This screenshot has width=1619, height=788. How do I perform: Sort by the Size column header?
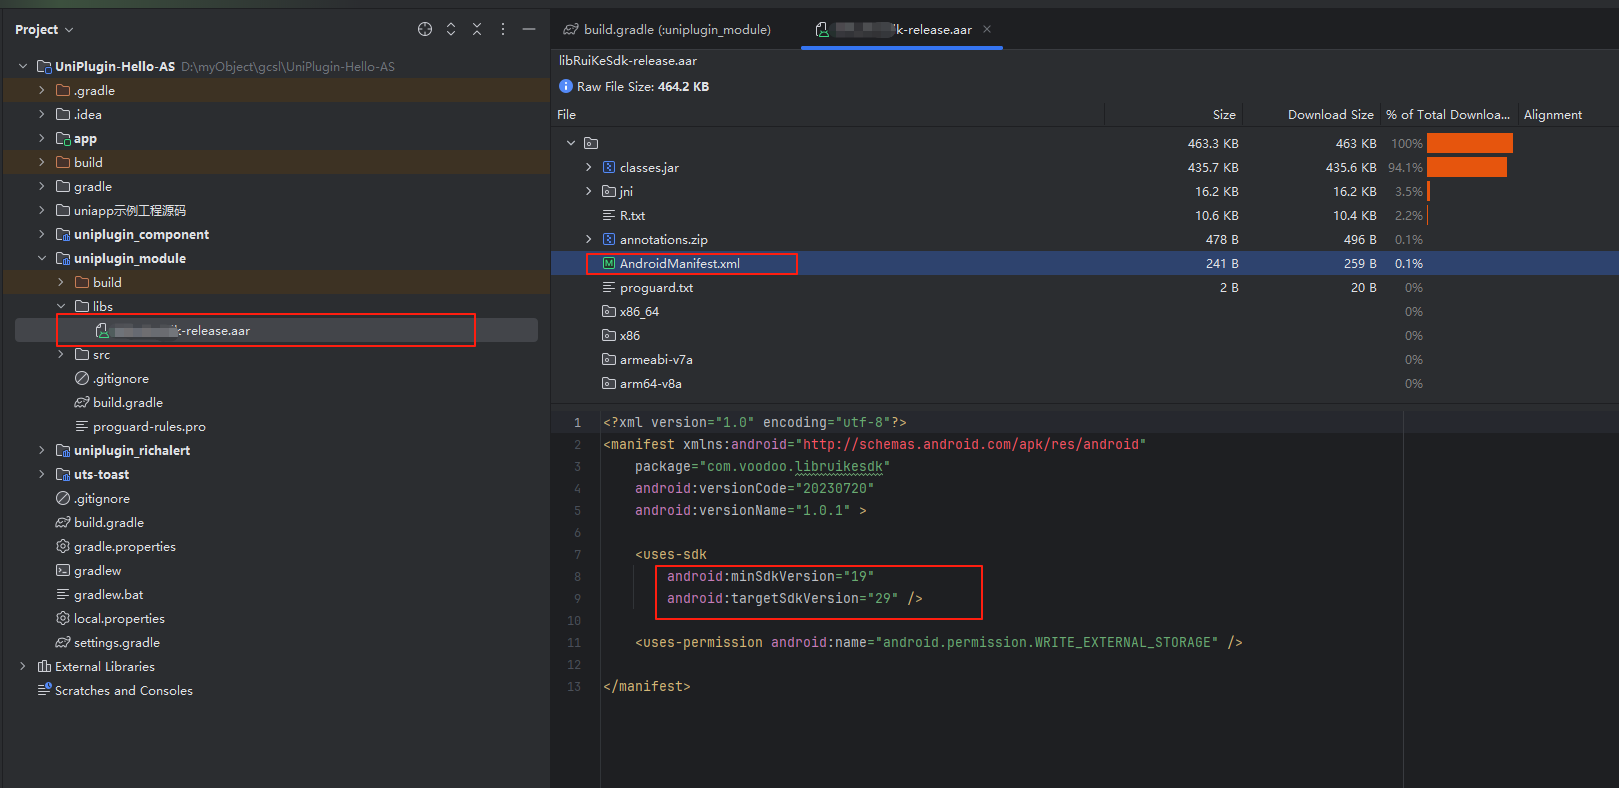click(x=1224, y=115)
